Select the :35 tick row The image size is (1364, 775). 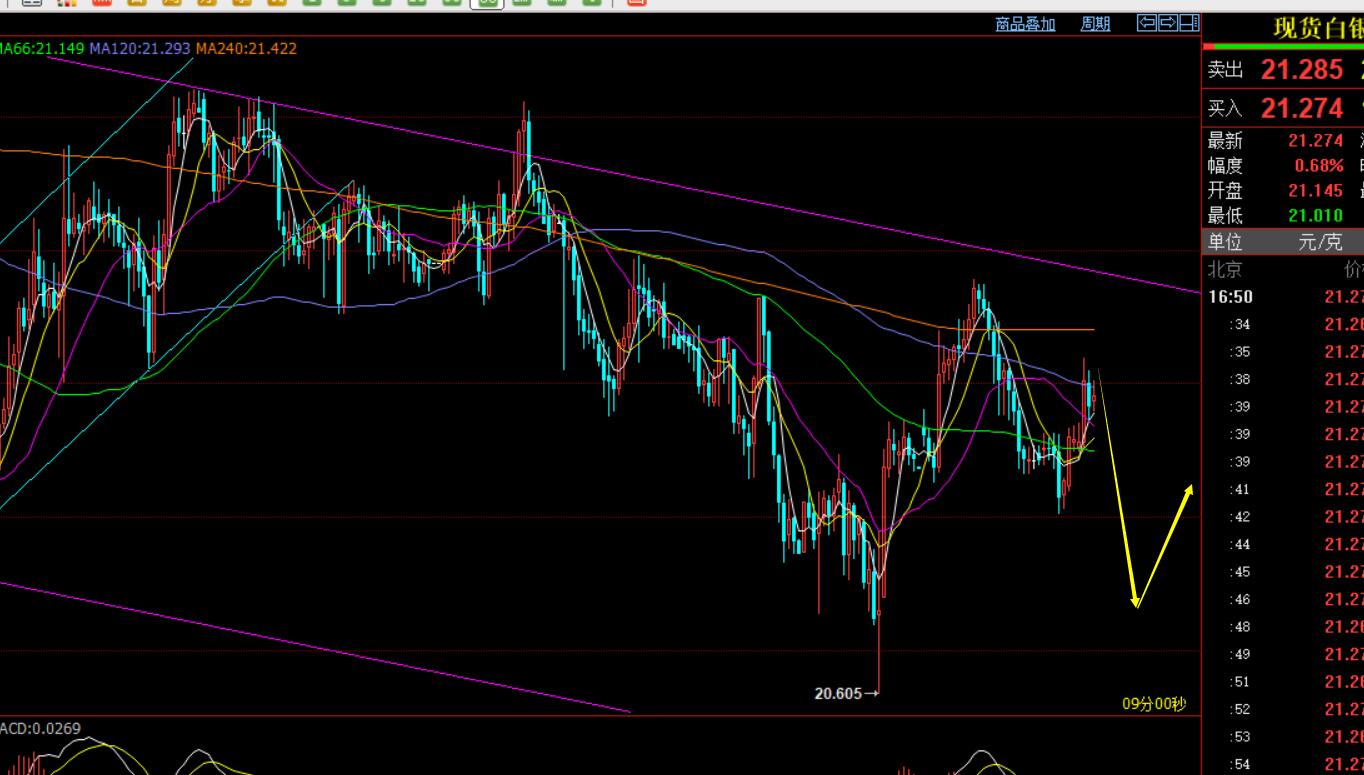pyautogui.click(x=1283, y=352)
